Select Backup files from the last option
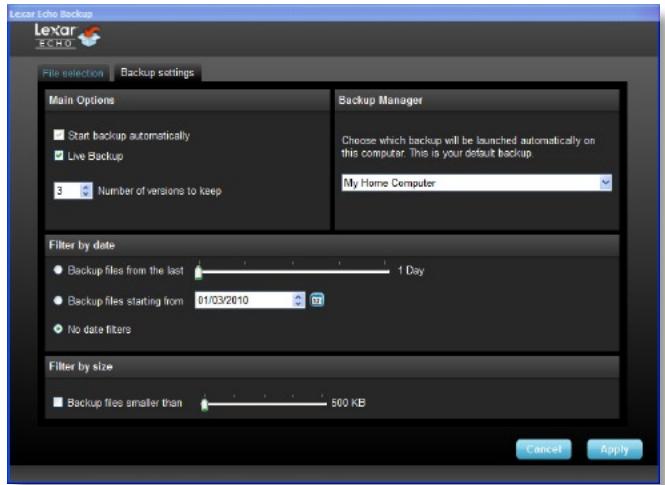665x485 pixels. coord(58,270)
